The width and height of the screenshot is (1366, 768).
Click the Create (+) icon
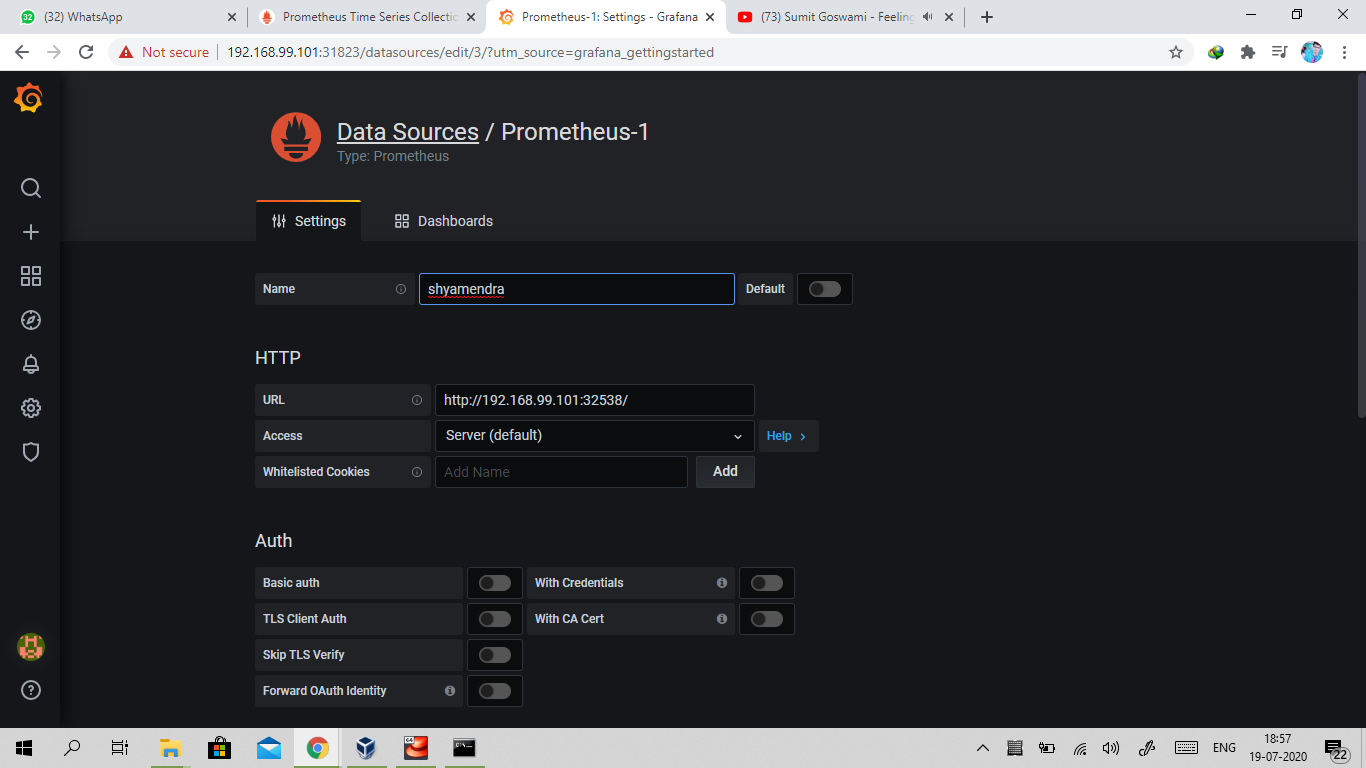tap(30, 231)
